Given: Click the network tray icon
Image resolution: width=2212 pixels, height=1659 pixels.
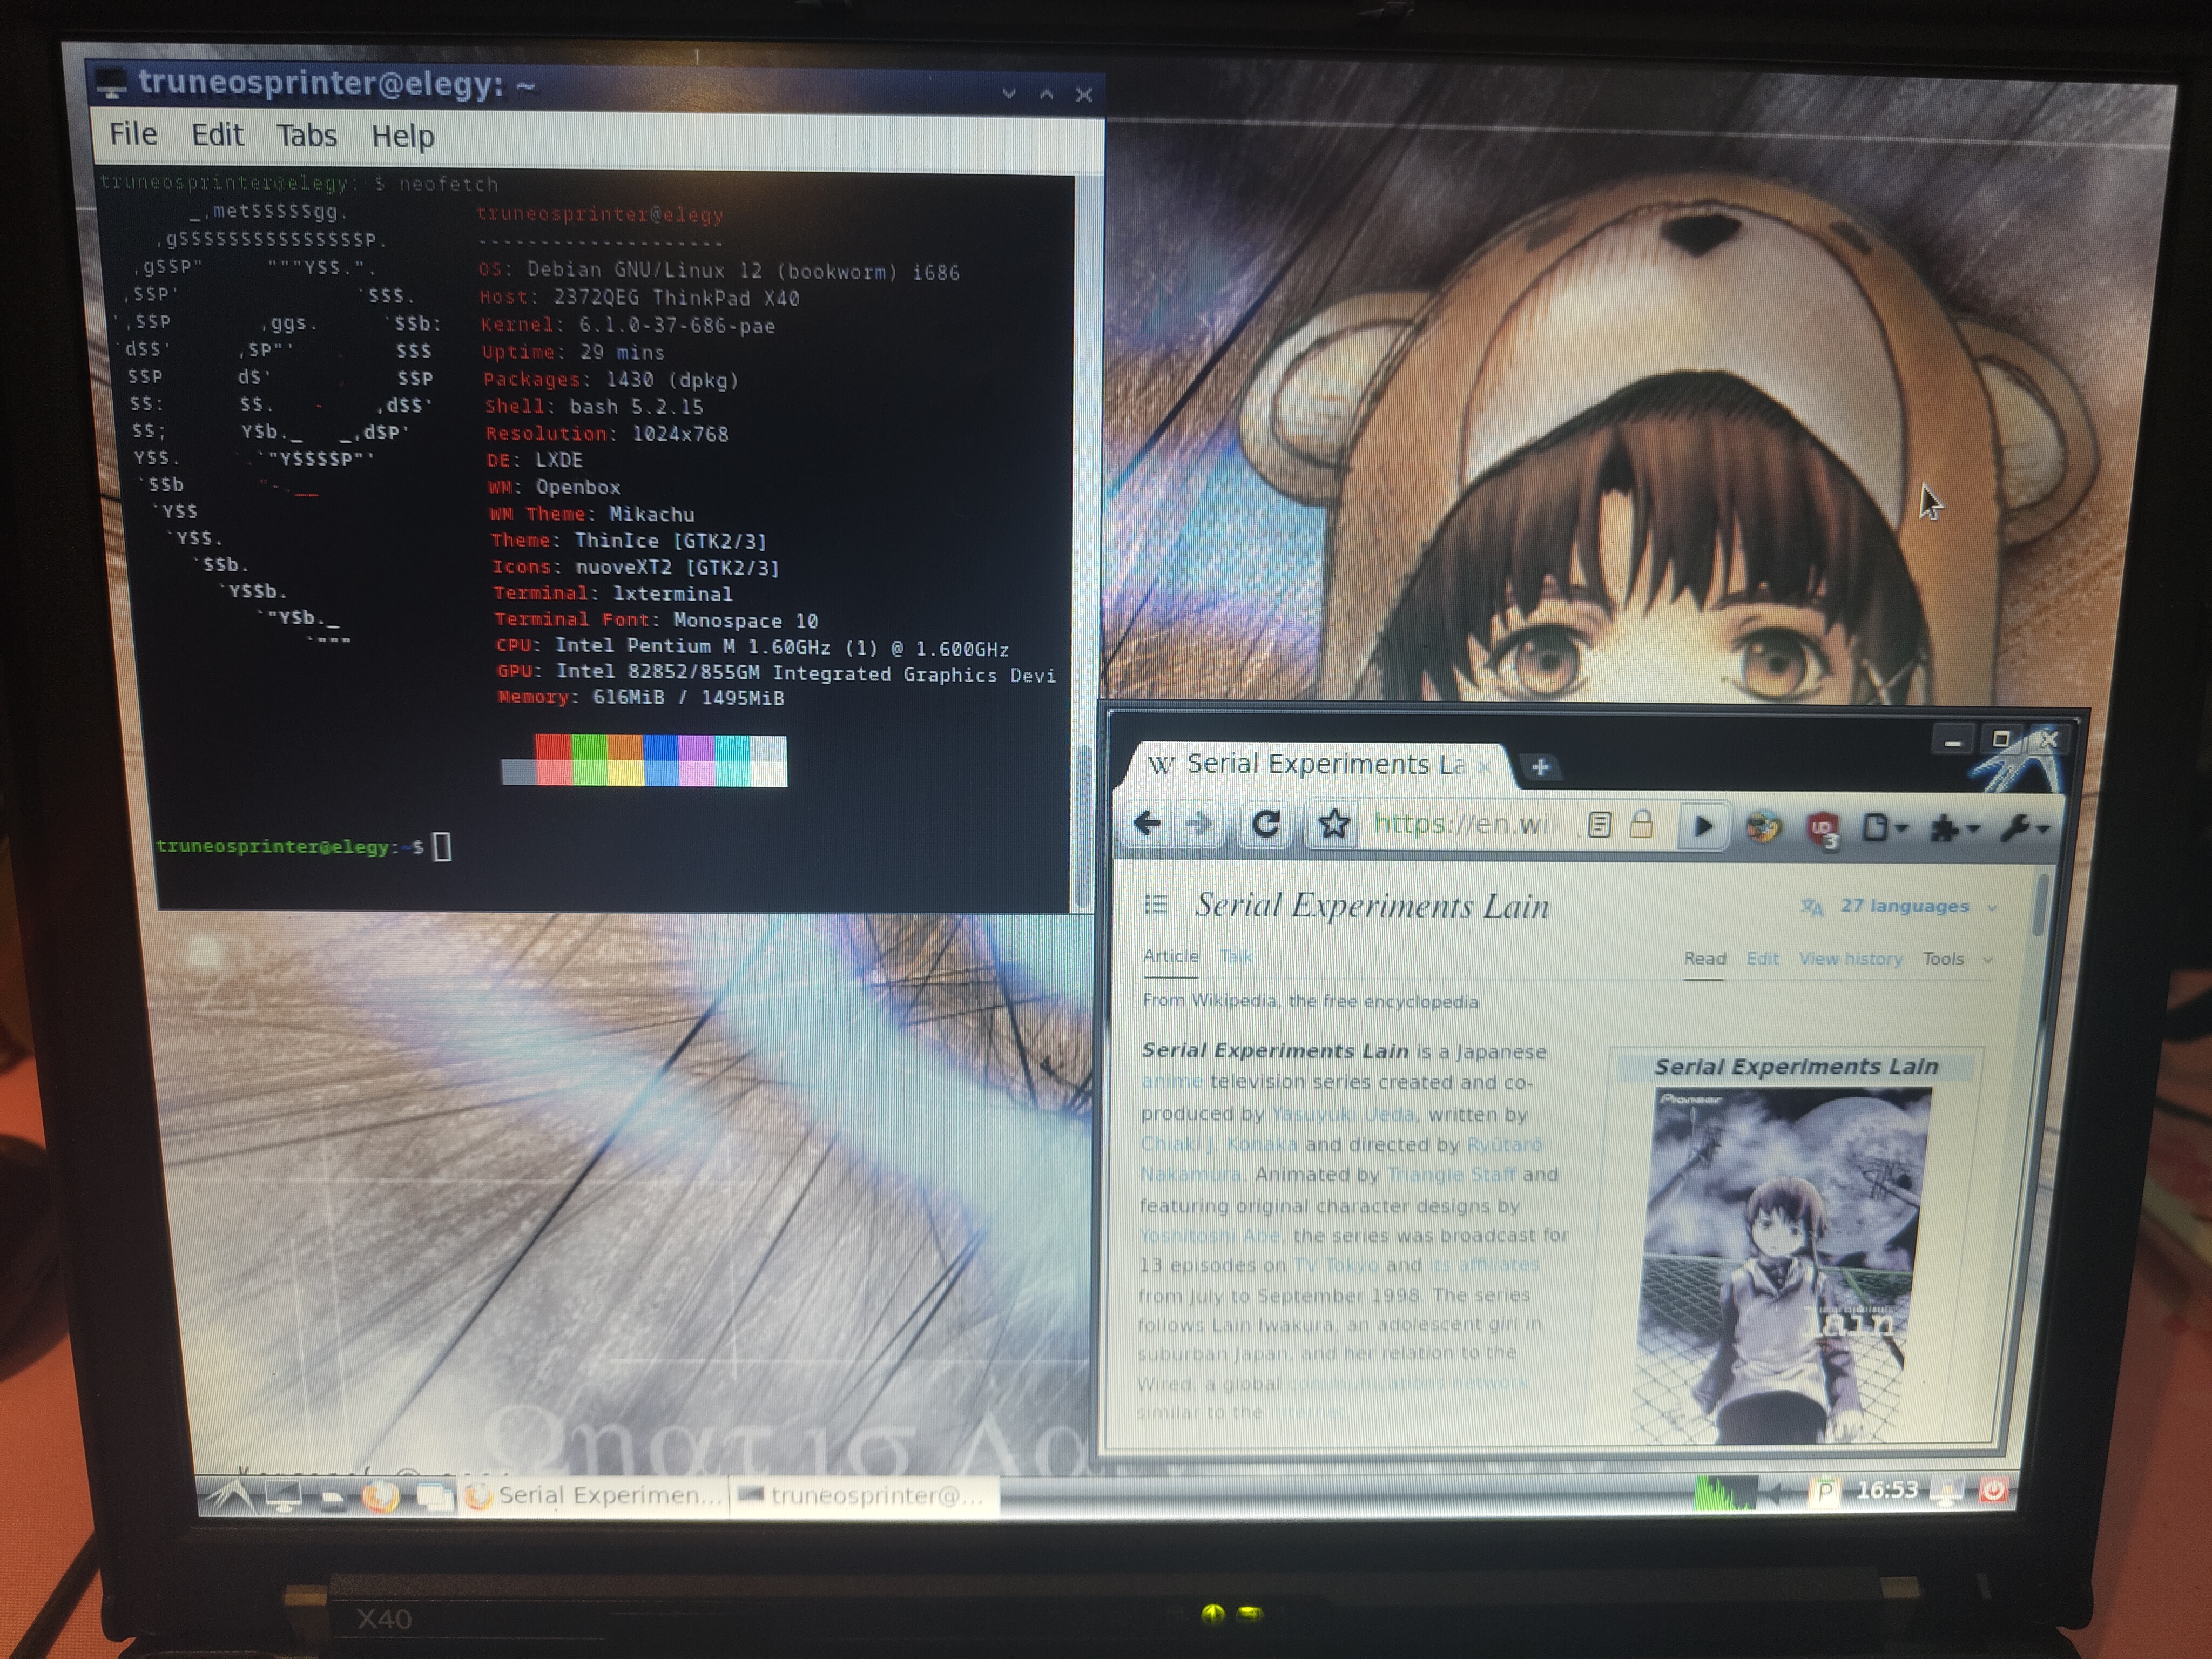Looking at the screenshot, I should (1948, 1491).
